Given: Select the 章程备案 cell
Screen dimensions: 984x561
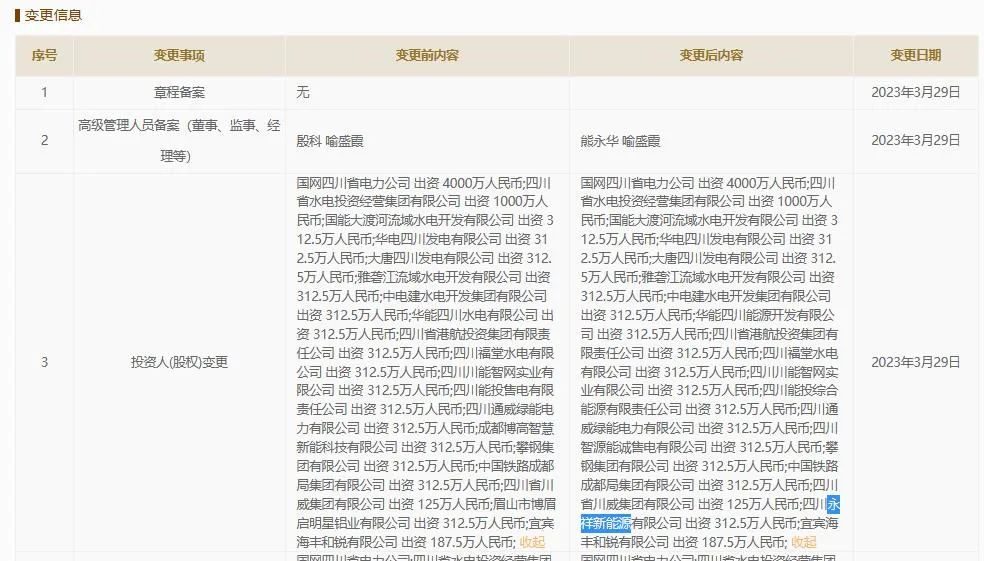Looking at the screenshot, I should click(179, 92).
